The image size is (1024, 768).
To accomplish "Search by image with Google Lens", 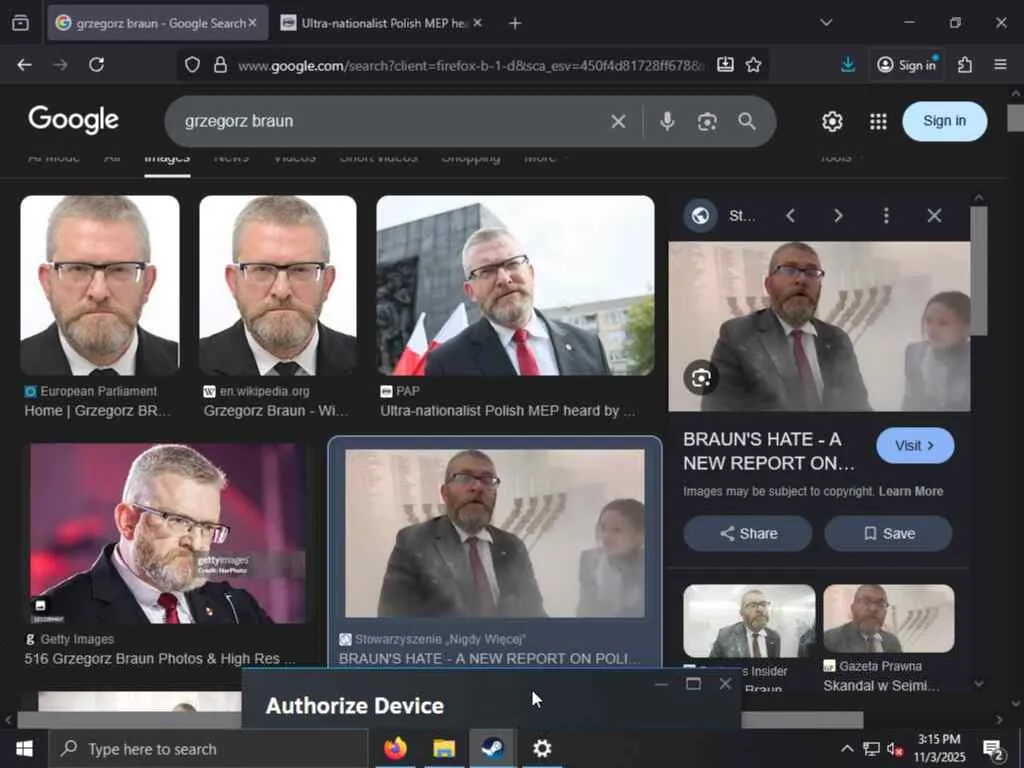I will (707, 121).
